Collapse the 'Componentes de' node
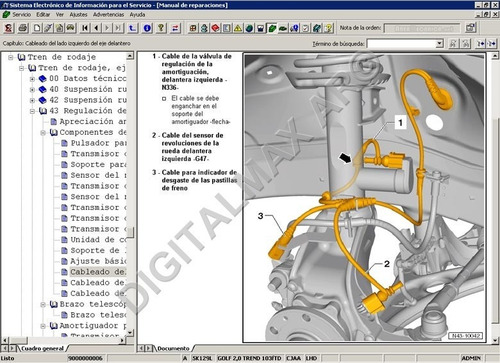The width and height of the screenshot is (500, 363). 43,133
